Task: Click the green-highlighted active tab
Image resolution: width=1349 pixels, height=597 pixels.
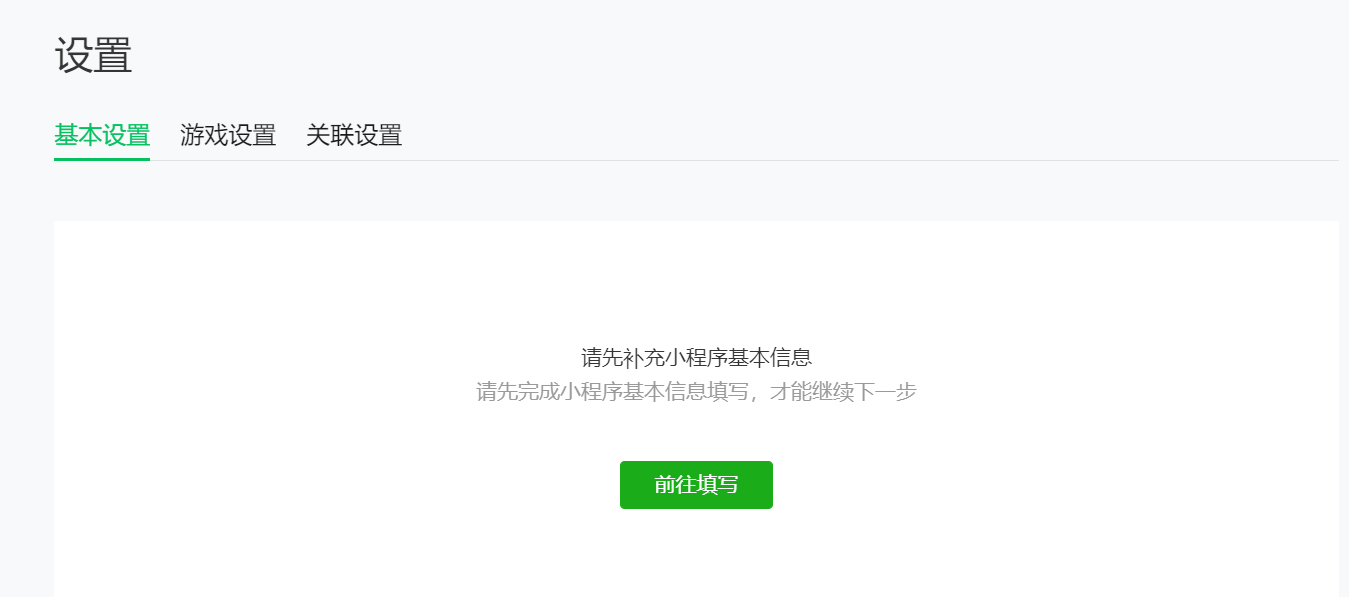Action: 102,135
